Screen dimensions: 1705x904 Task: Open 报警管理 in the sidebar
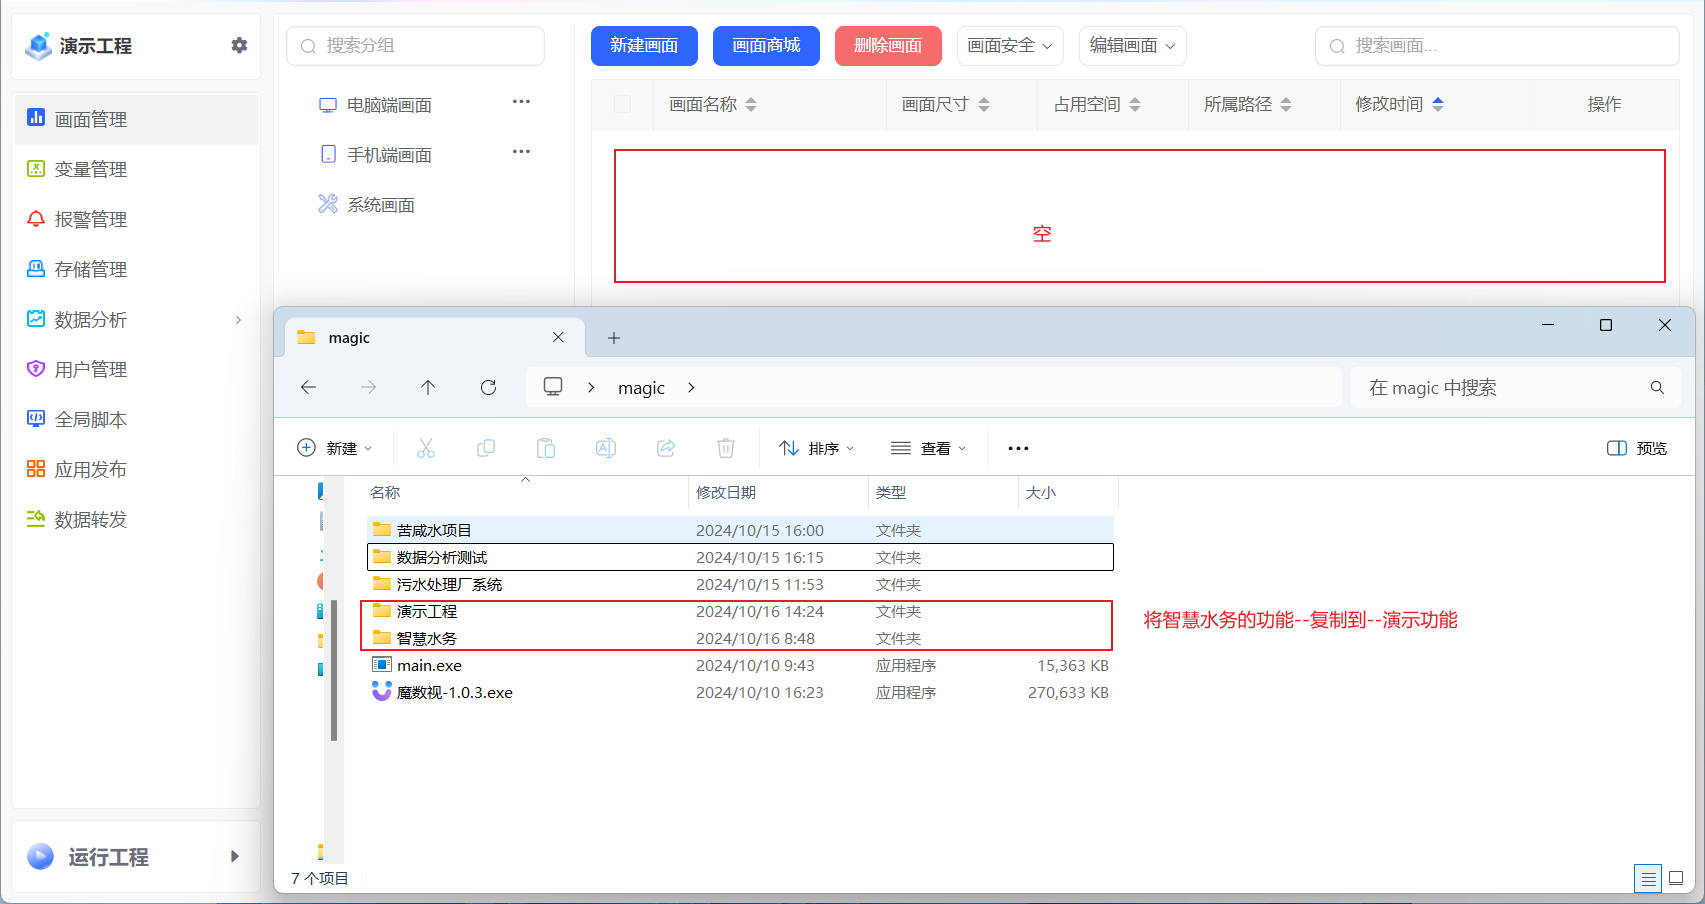point(90,219)
